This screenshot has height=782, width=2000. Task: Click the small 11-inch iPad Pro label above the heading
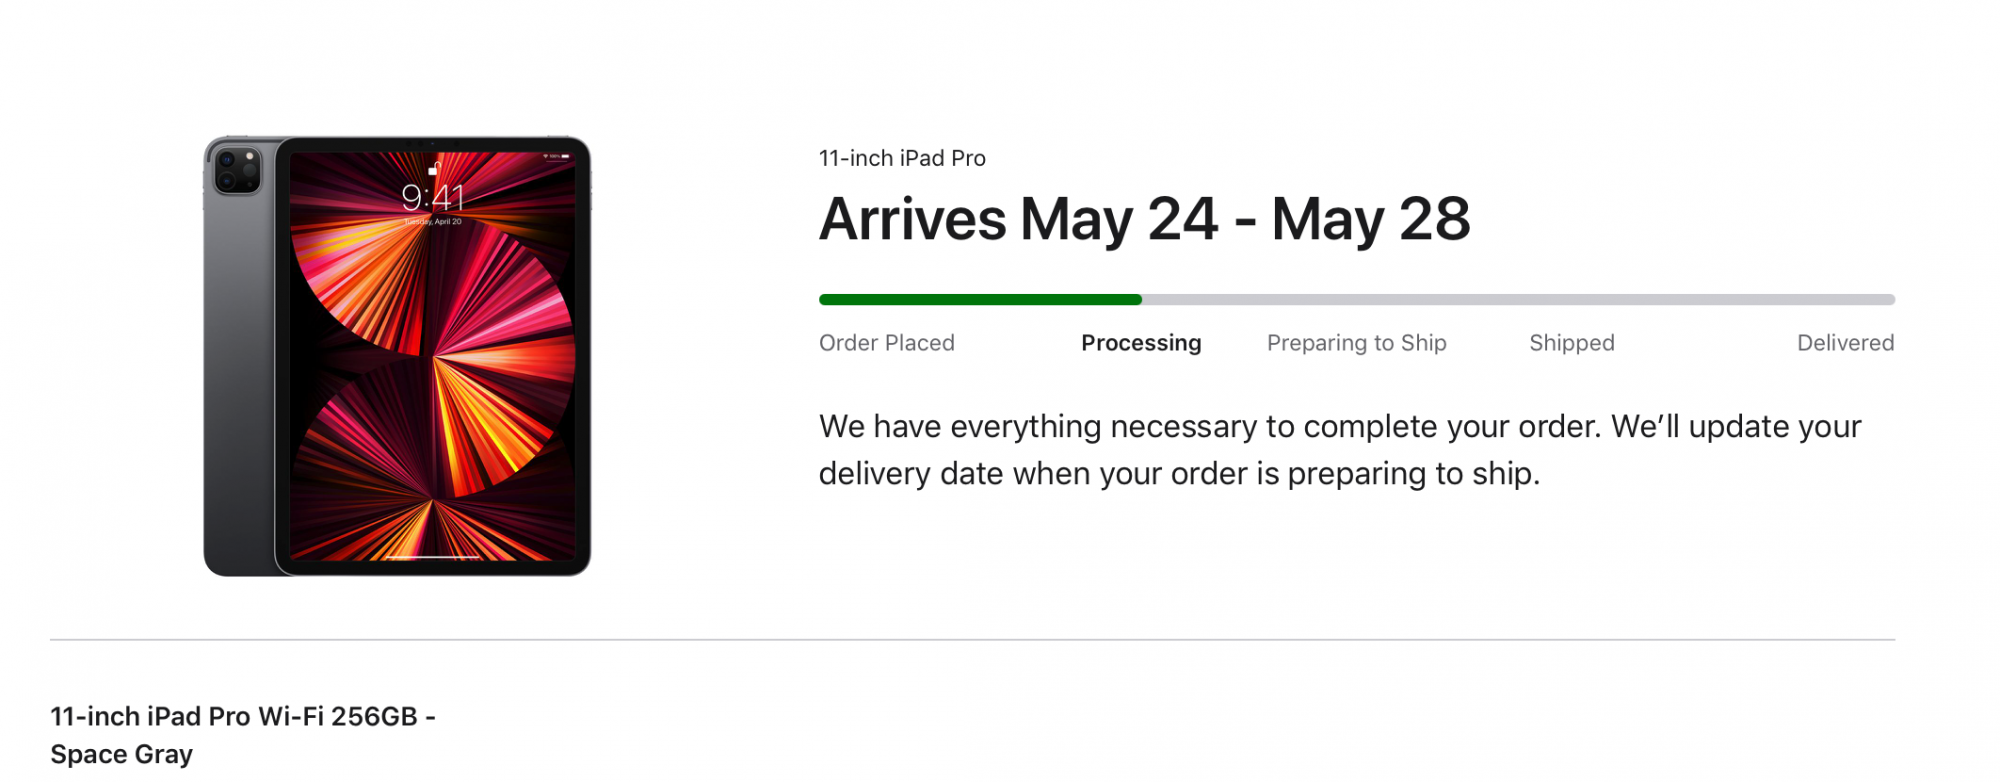902,158
